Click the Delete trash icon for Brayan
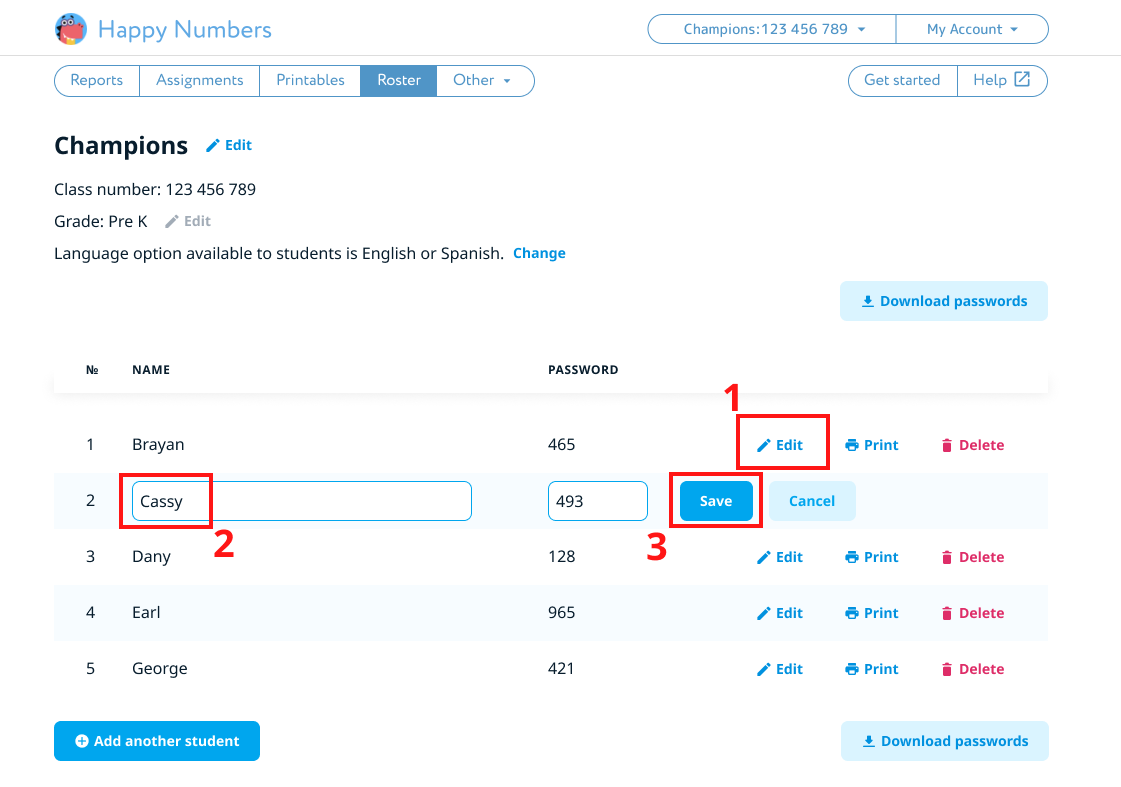This screenshot has width=1121, height=787. coord(947,446)
